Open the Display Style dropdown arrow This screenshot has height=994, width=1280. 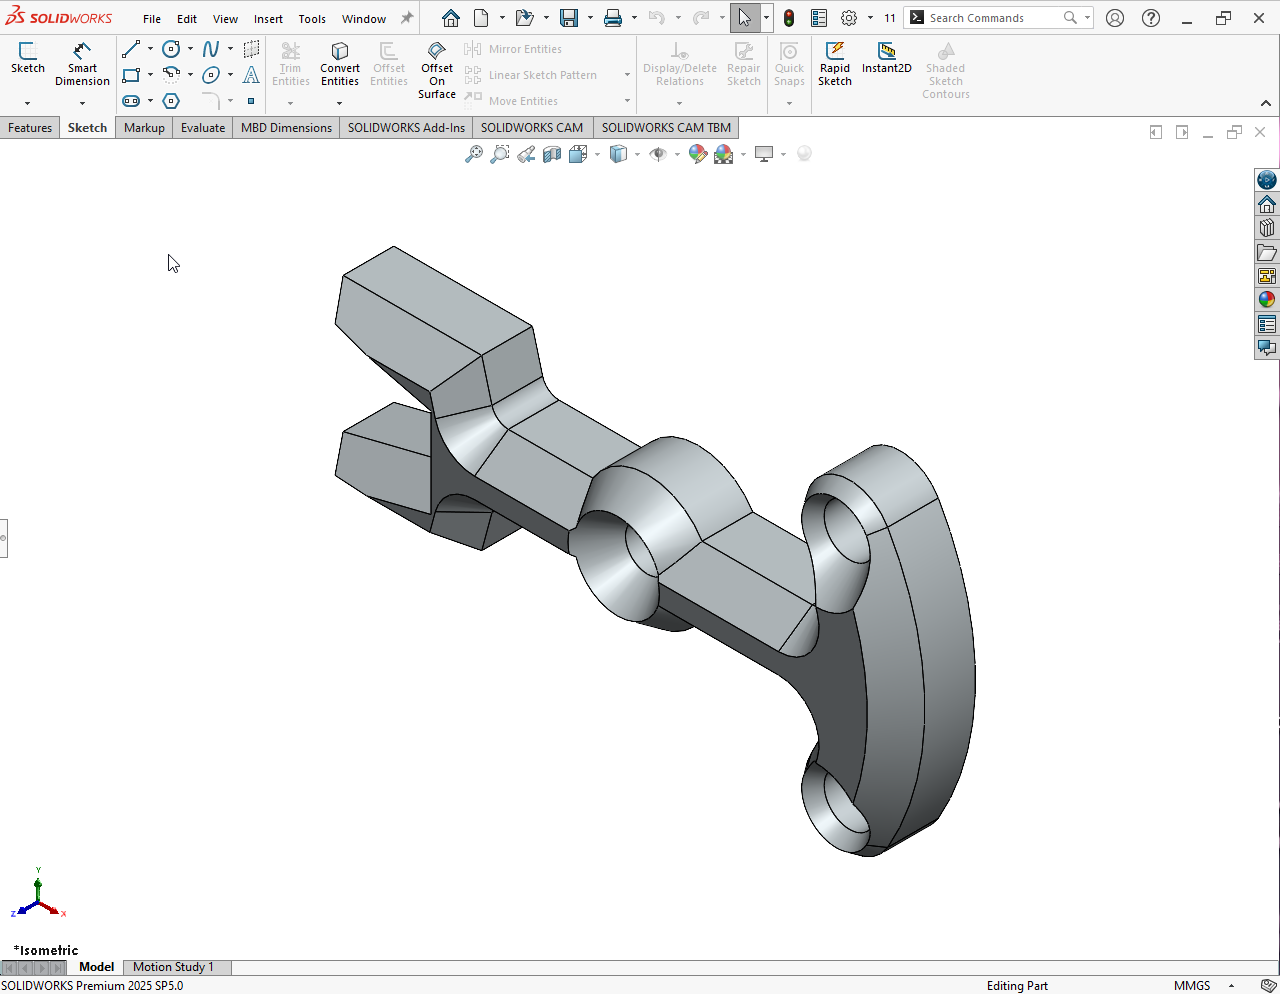click(637, 154)
